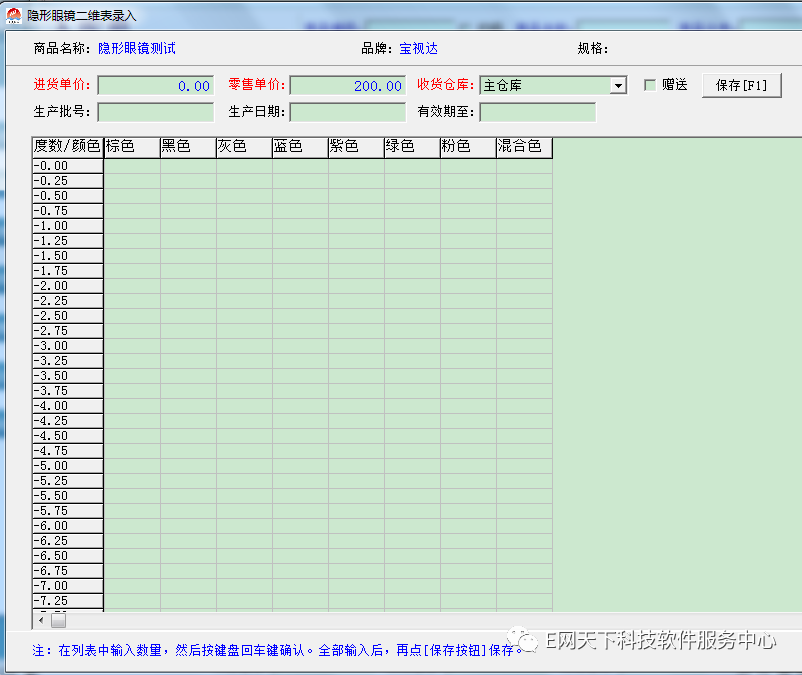
Task: Select the 生产日期 input field
Action: pyautogui.click(x=347, y=112)
